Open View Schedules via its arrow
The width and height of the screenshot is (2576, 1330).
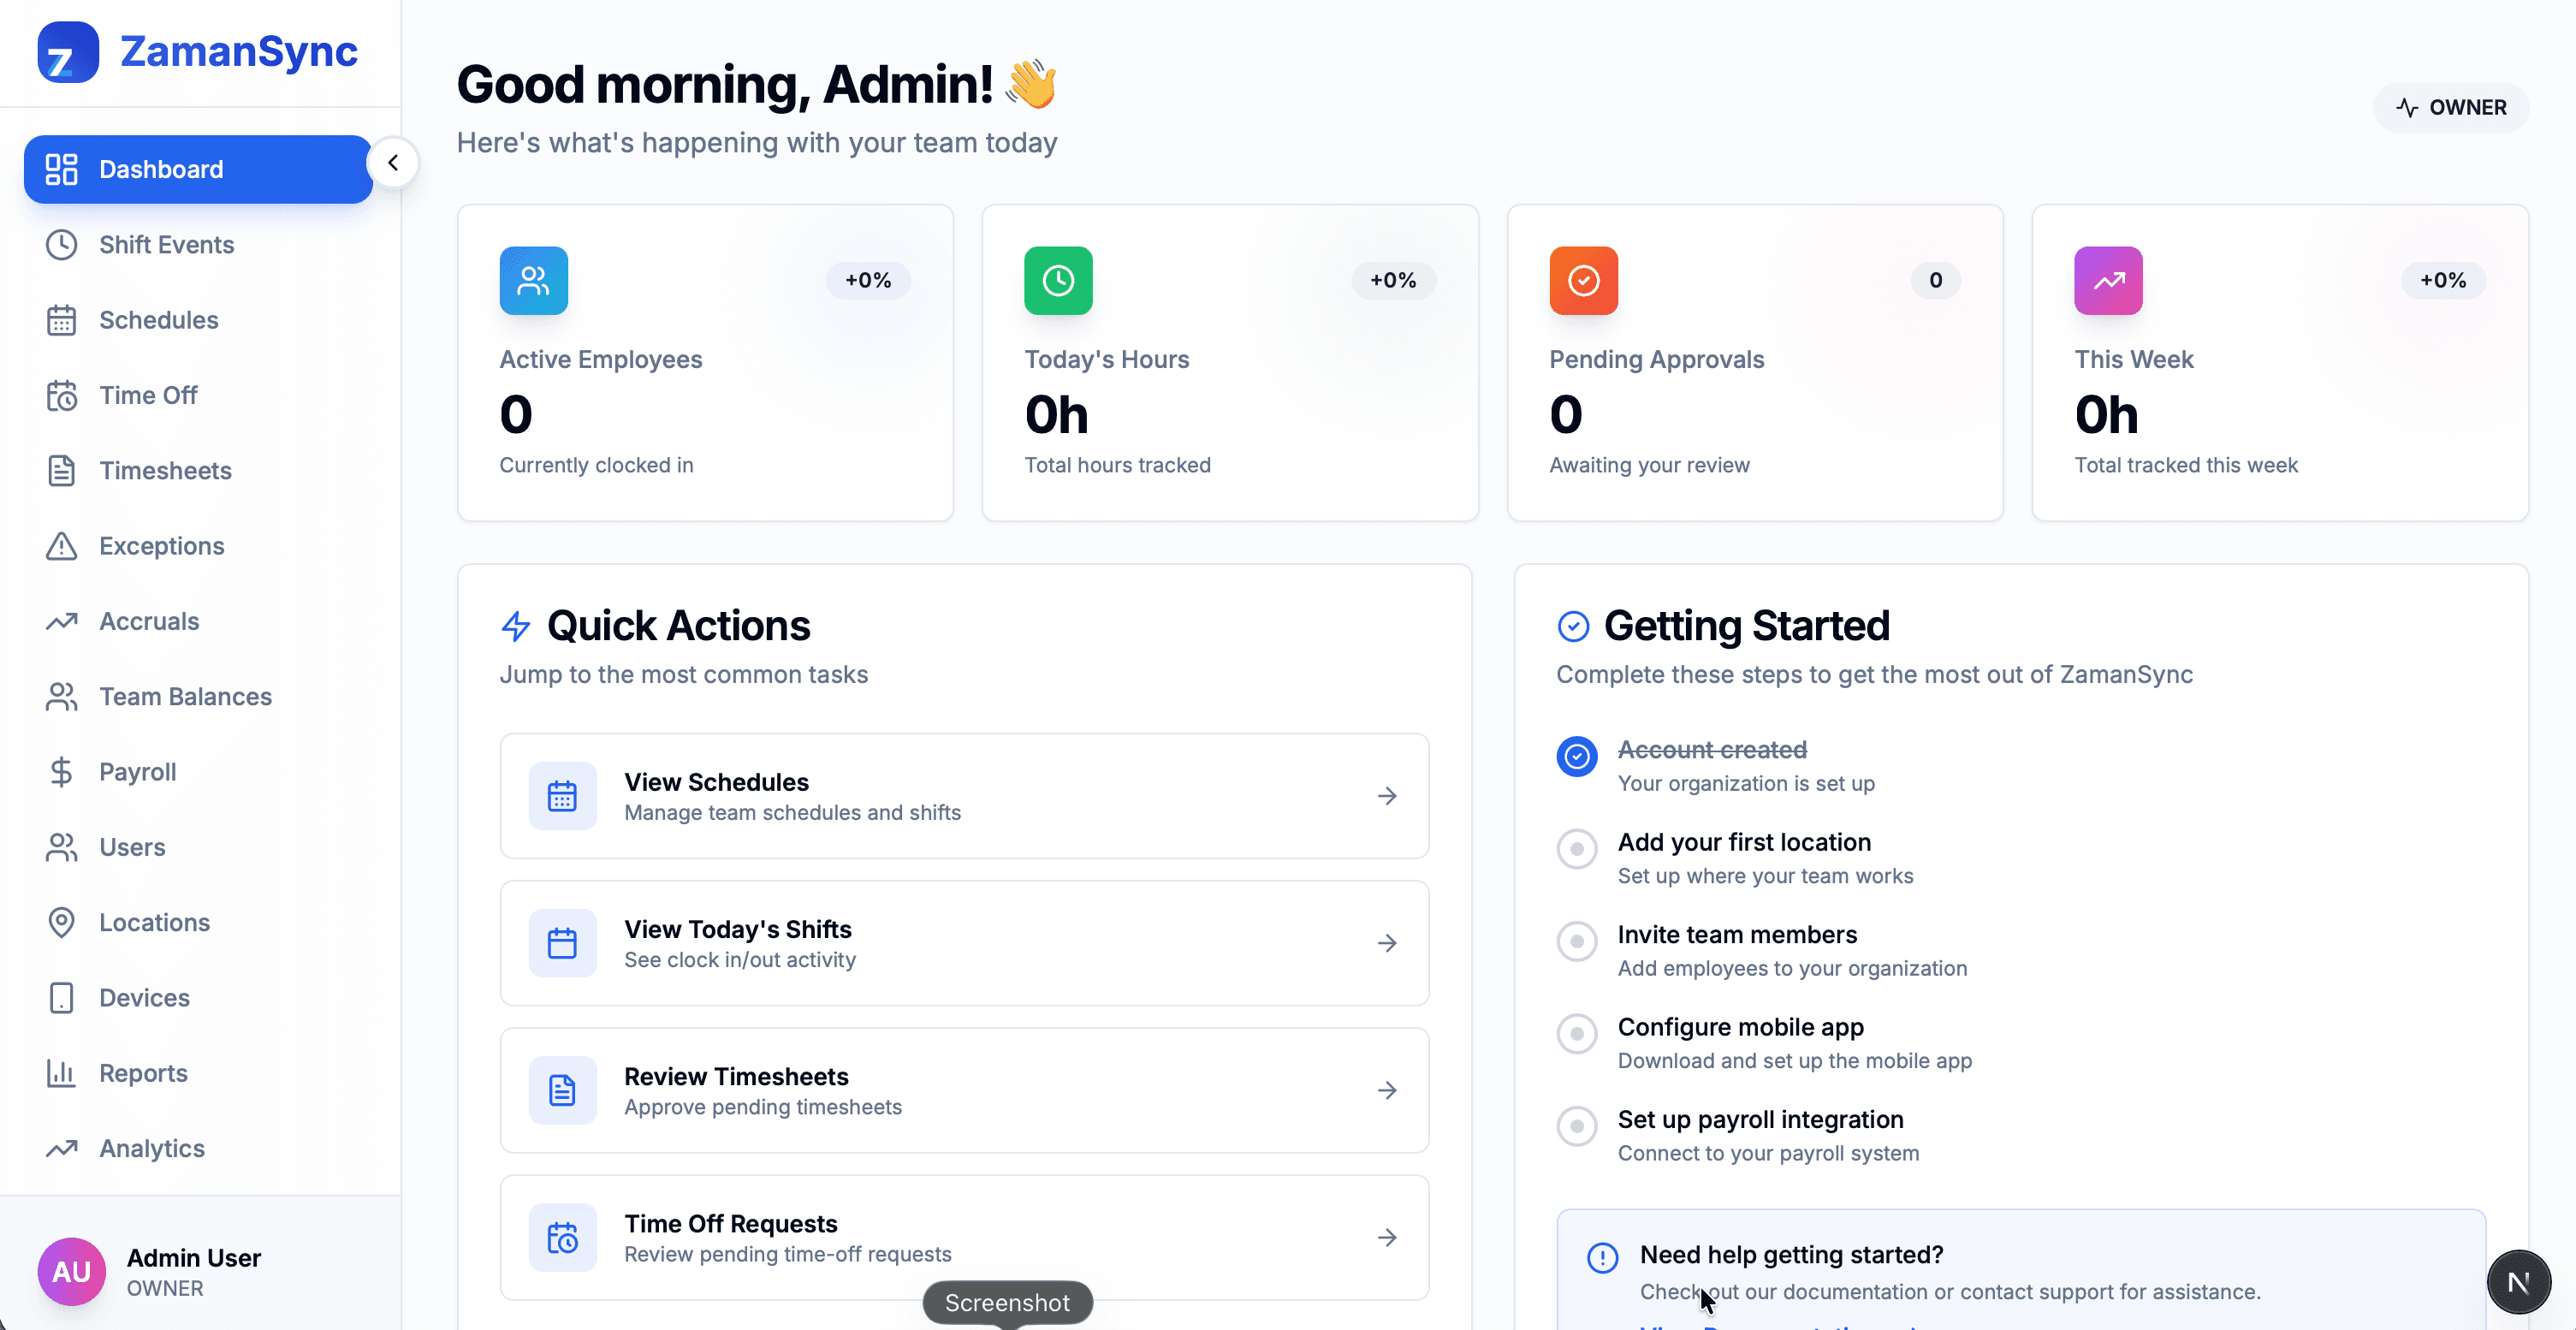coord(1388,795)
